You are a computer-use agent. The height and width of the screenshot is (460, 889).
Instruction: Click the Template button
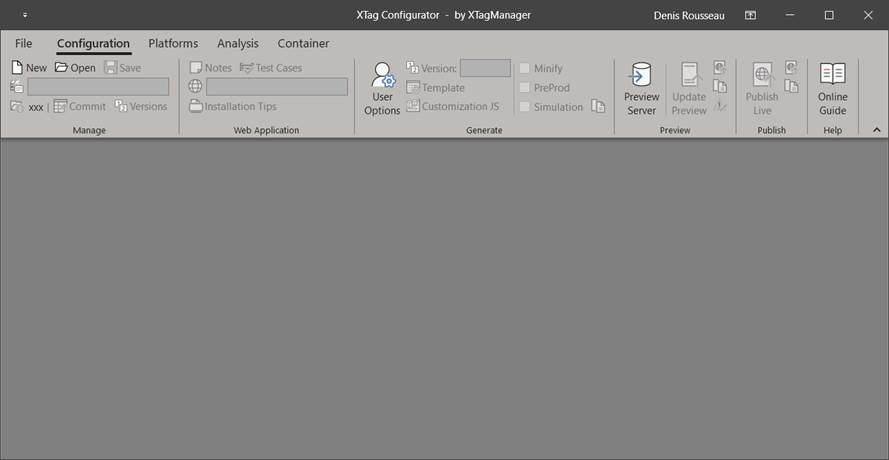(435, 88)
